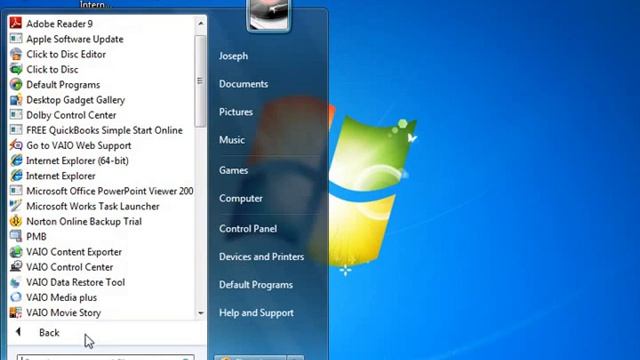Click the Internet Explorer icon
640x360 pixels.
tap(16, 176)
